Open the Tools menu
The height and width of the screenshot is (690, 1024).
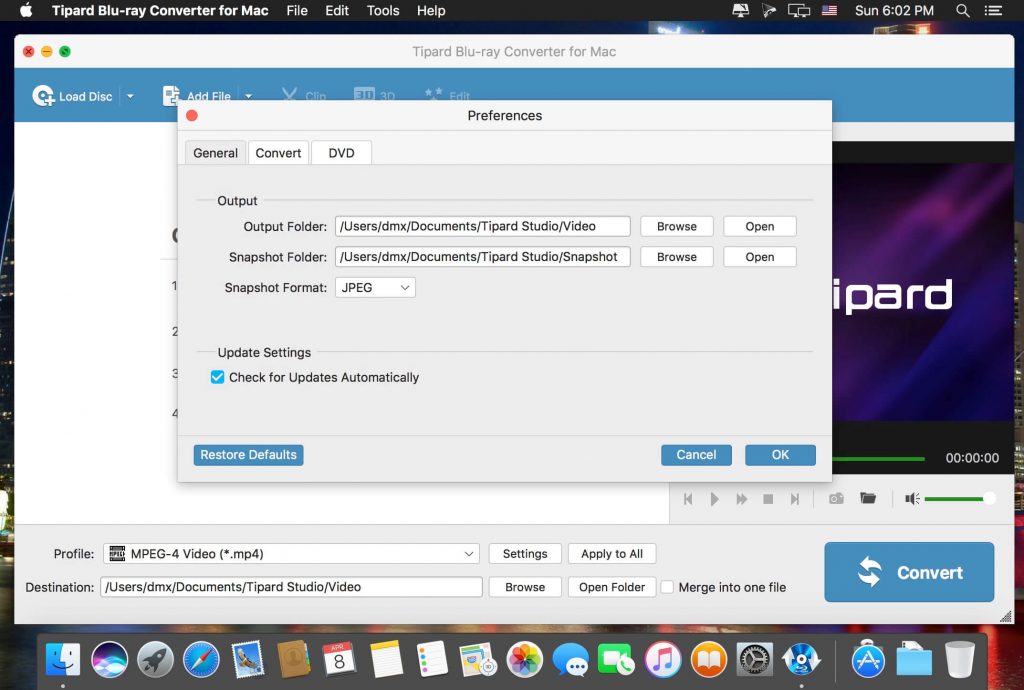coord(382,11)
